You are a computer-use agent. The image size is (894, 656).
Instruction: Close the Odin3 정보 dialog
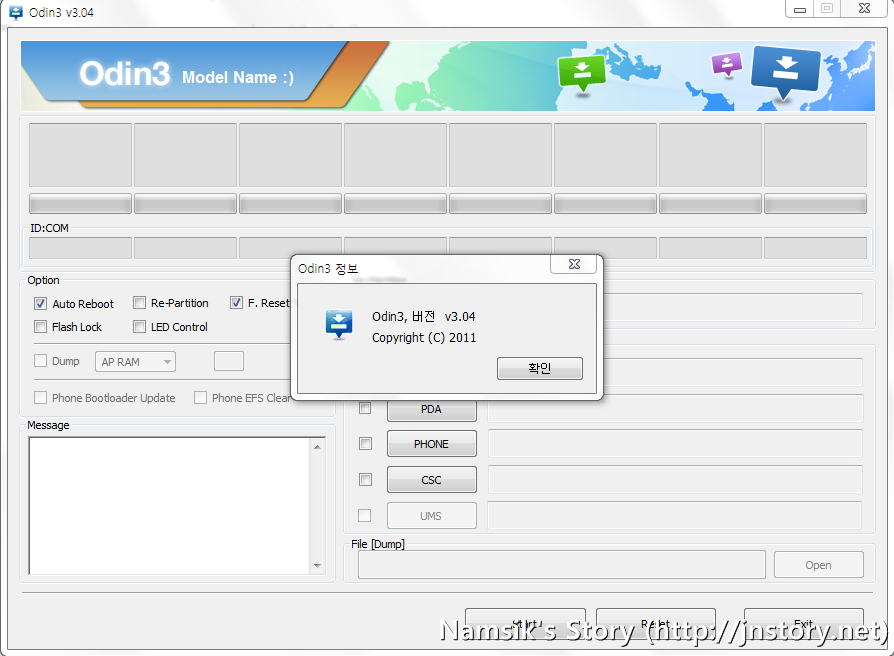[574, 264]
